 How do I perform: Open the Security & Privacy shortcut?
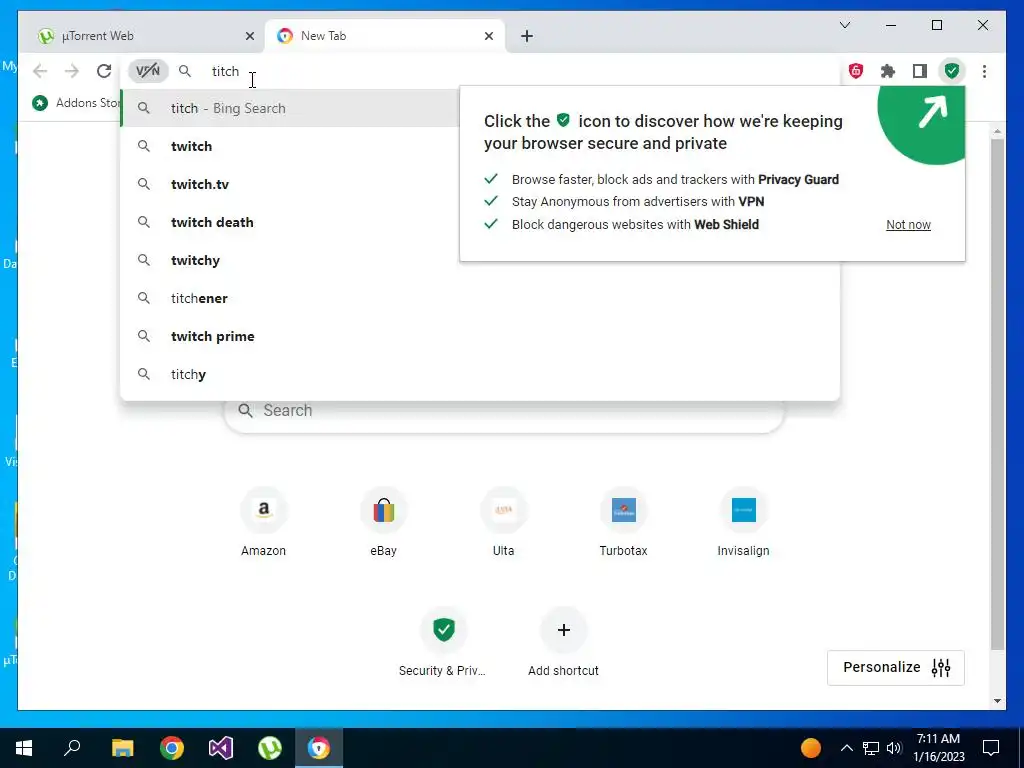443,643
